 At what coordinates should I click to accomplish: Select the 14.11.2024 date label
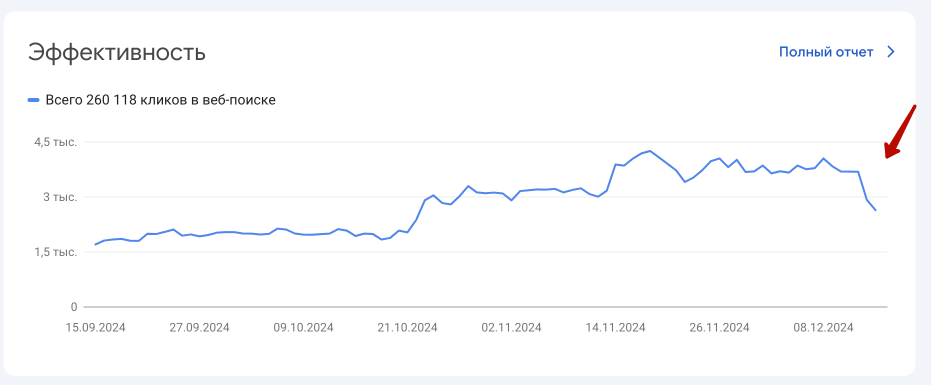(615, 327)
